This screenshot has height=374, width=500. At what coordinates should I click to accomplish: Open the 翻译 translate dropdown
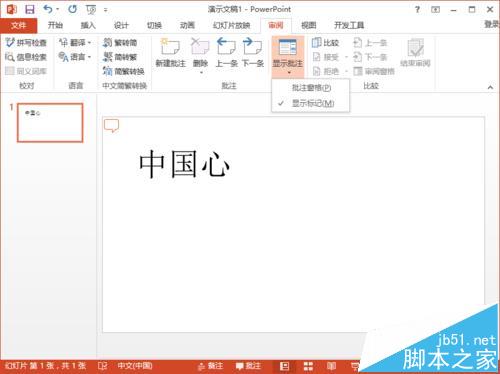[75, 43]
